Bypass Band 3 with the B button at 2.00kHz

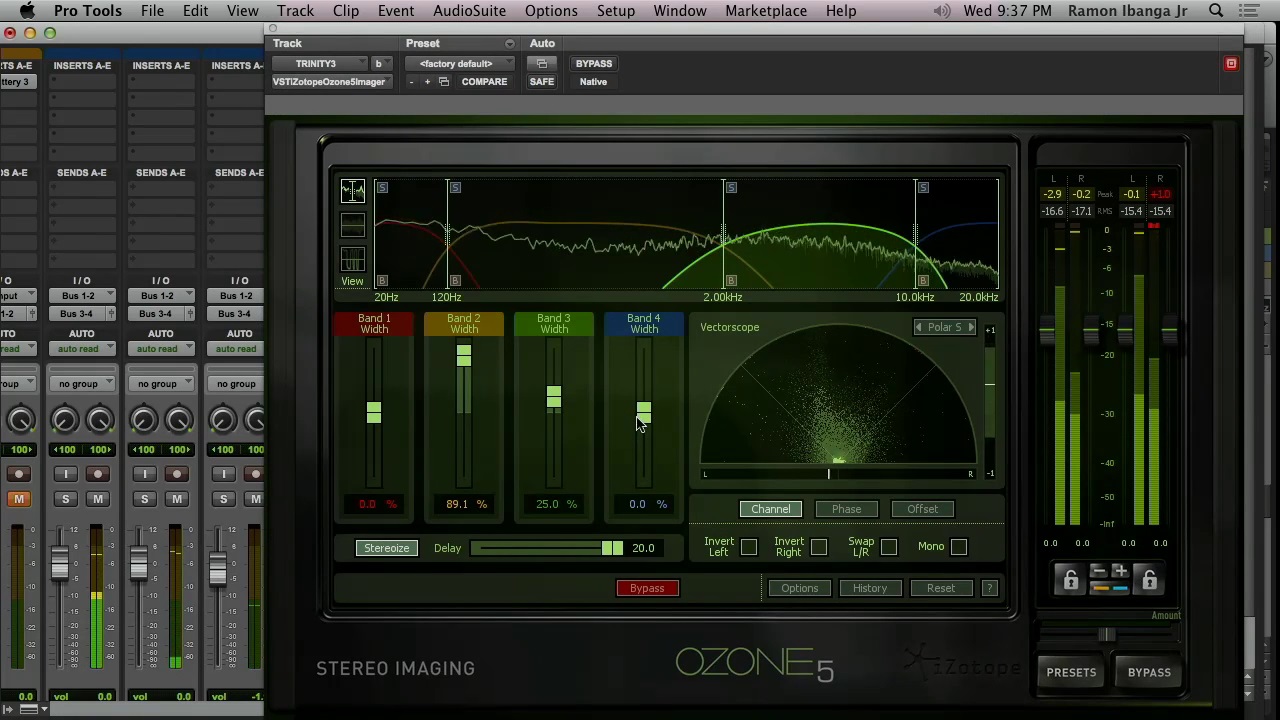tap(731, 281)
